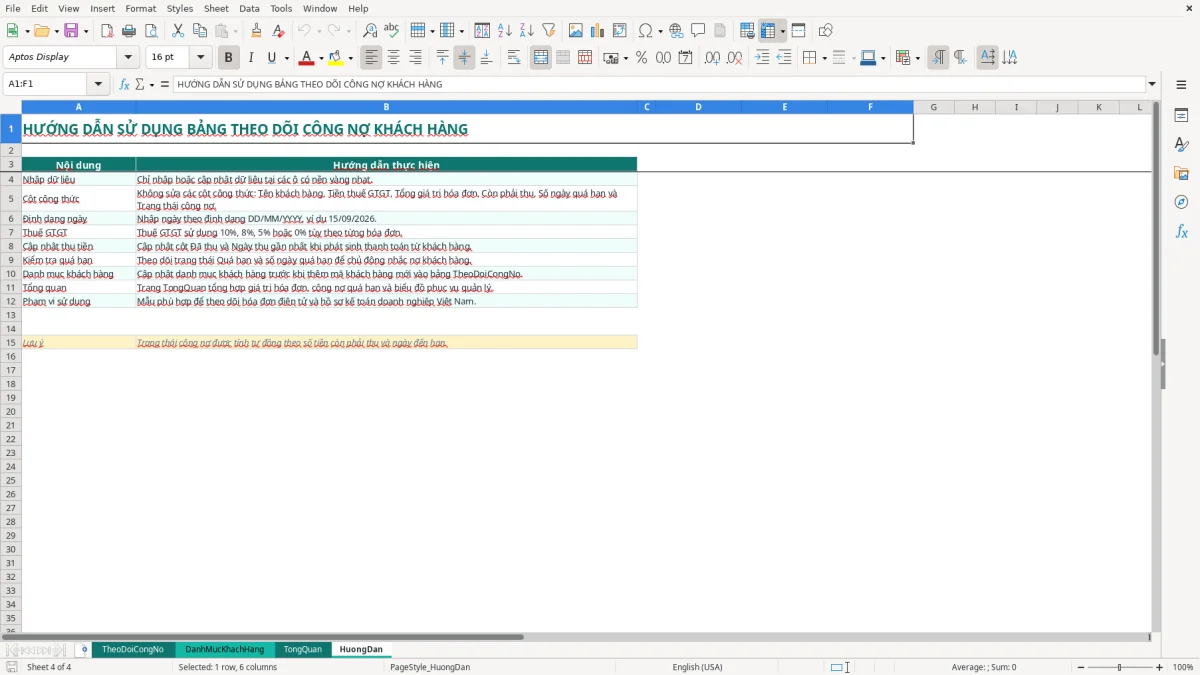The width and height of the screenshot is (1200, 675).
Task: Expand Name Box dropdown
Action: (98, 84)
